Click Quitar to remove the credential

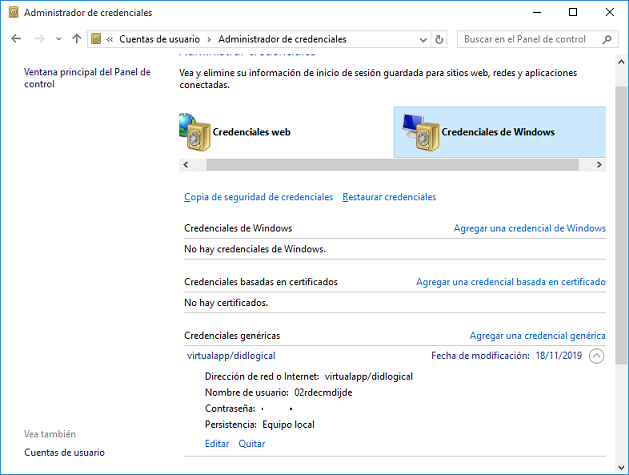pos(252,444)
